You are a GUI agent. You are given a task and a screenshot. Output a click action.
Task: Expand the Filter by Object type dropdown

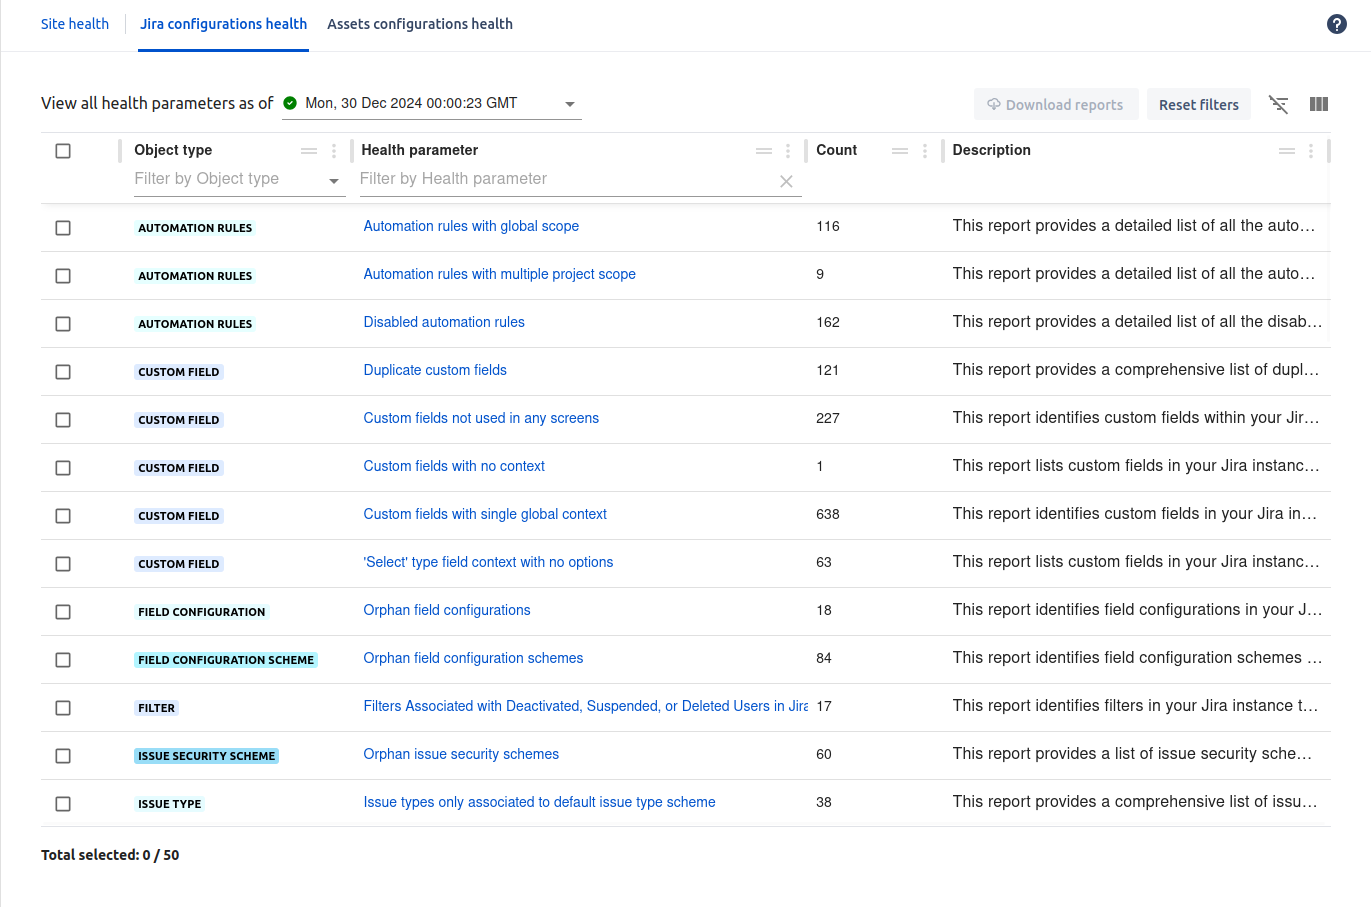pos(334,181)
